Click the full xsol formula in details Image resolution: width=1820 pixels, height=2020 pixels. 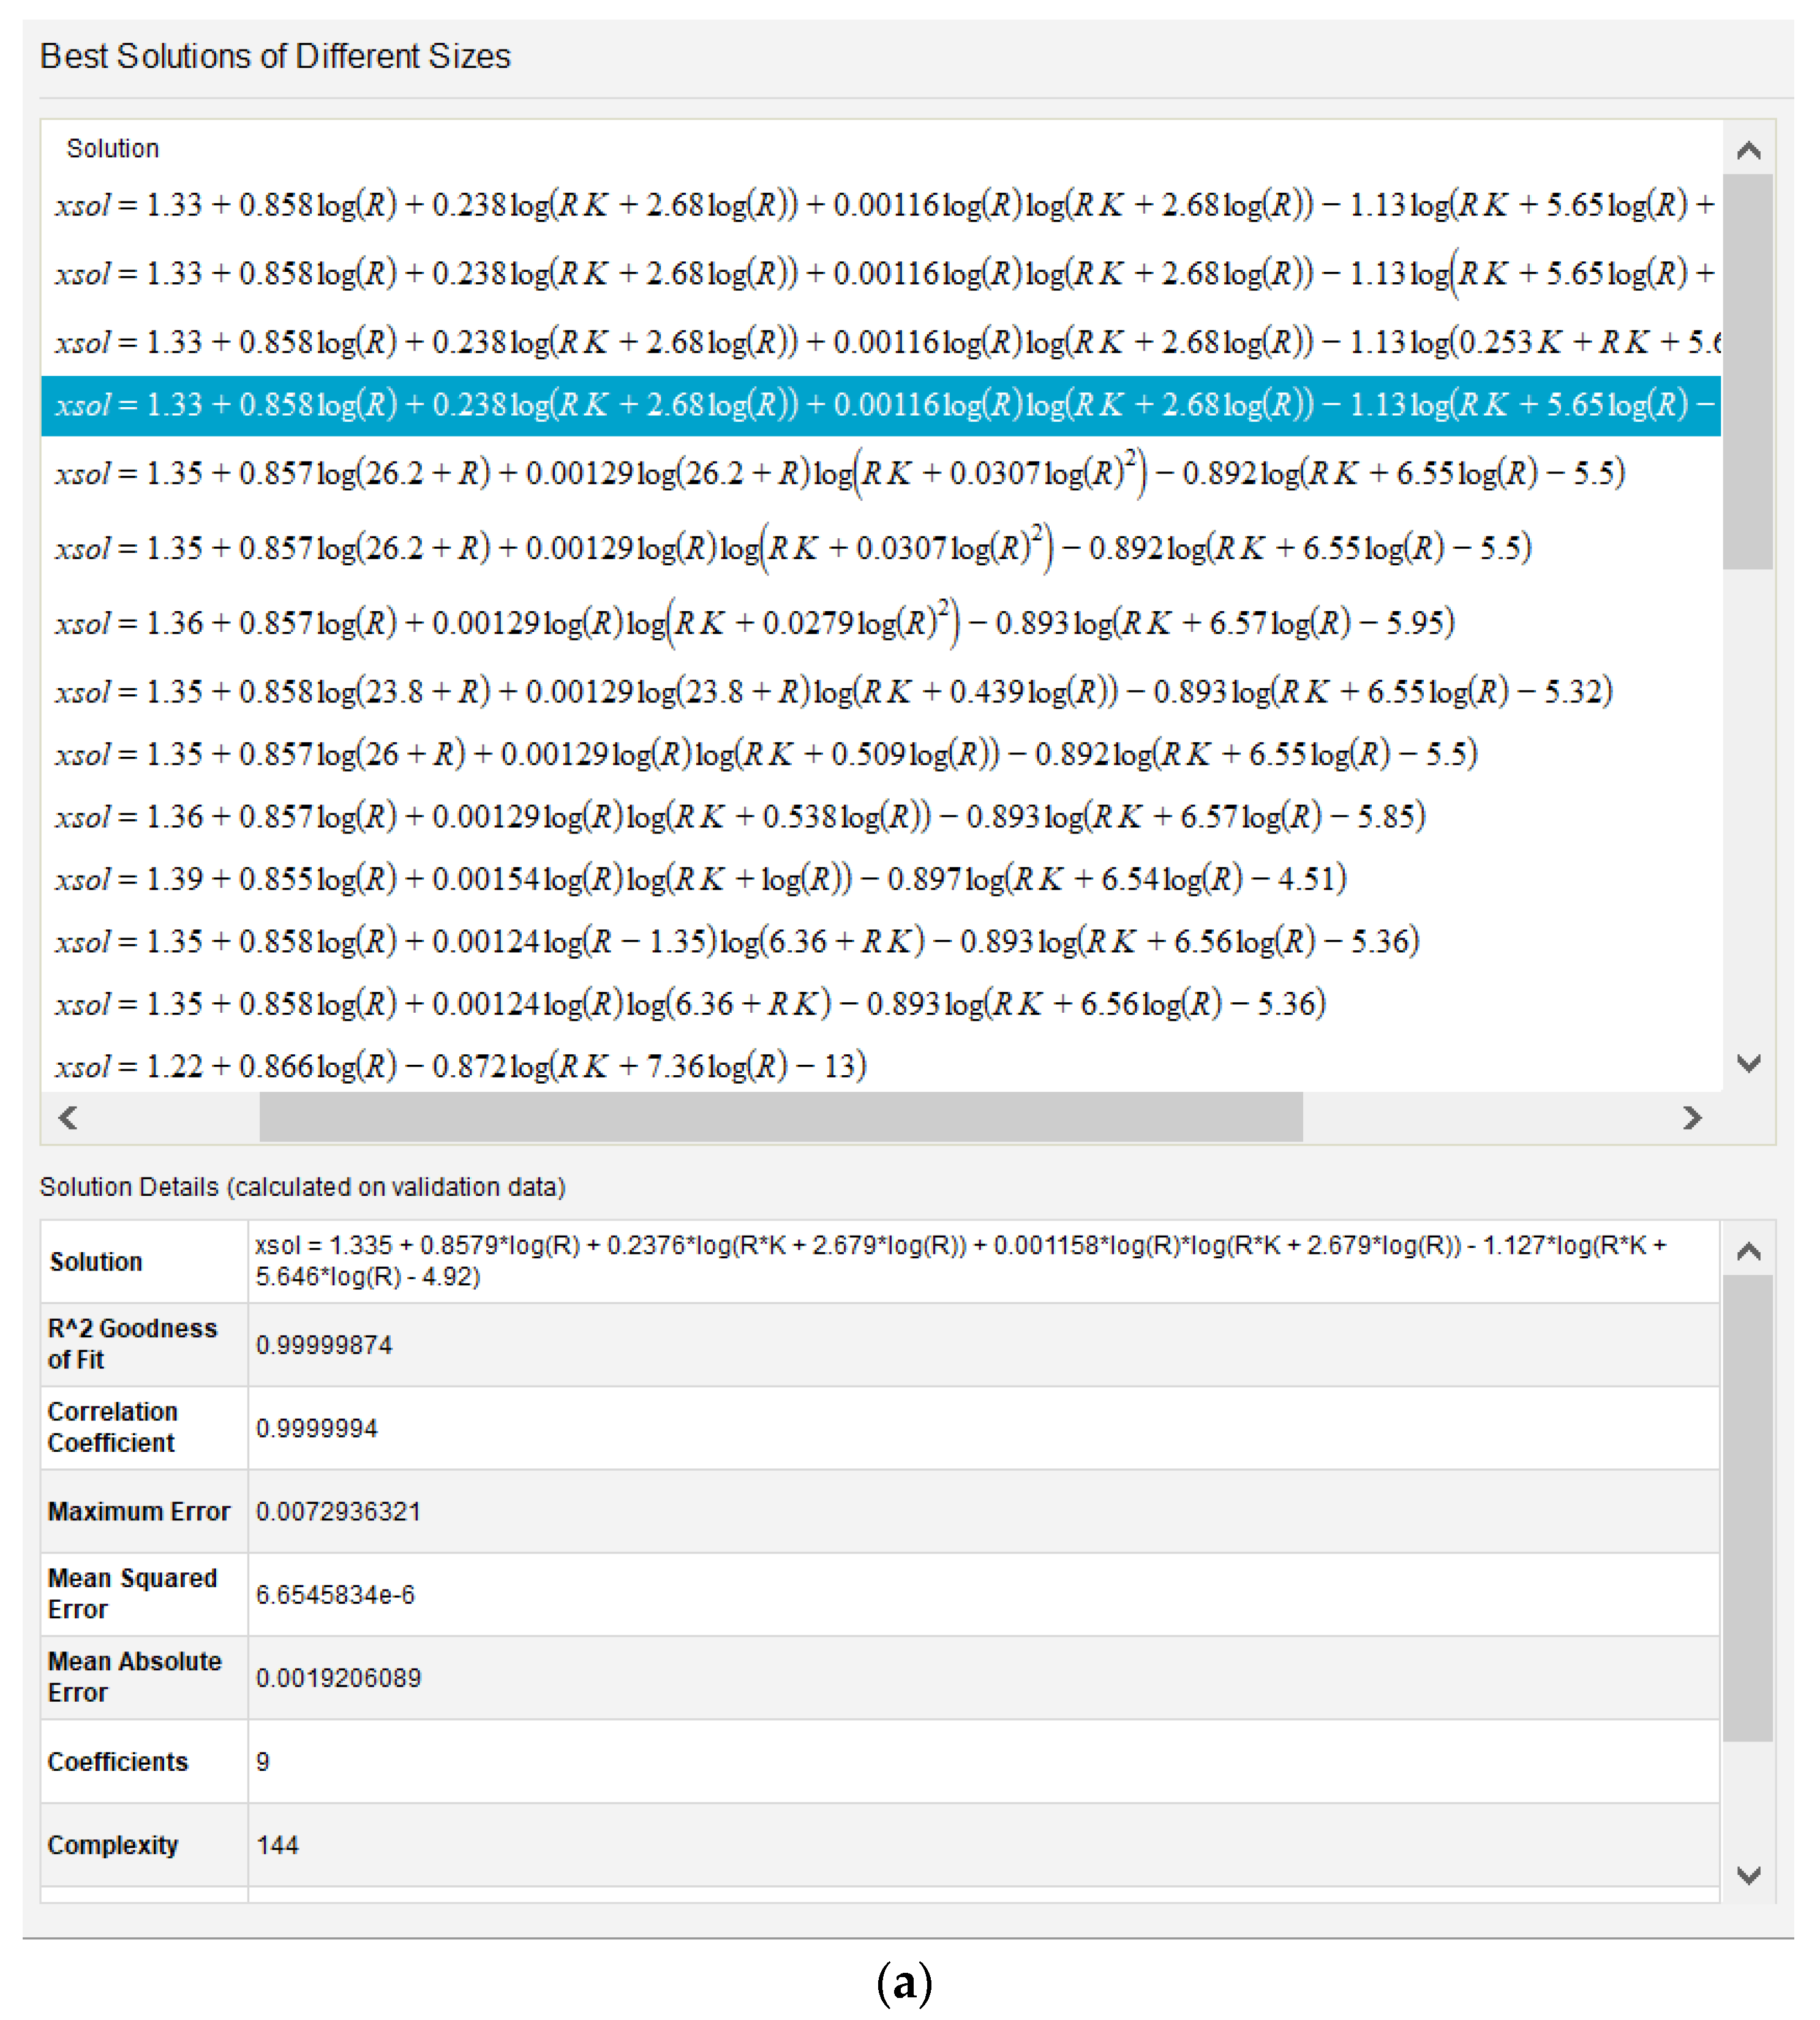(x=961, y=1260)
